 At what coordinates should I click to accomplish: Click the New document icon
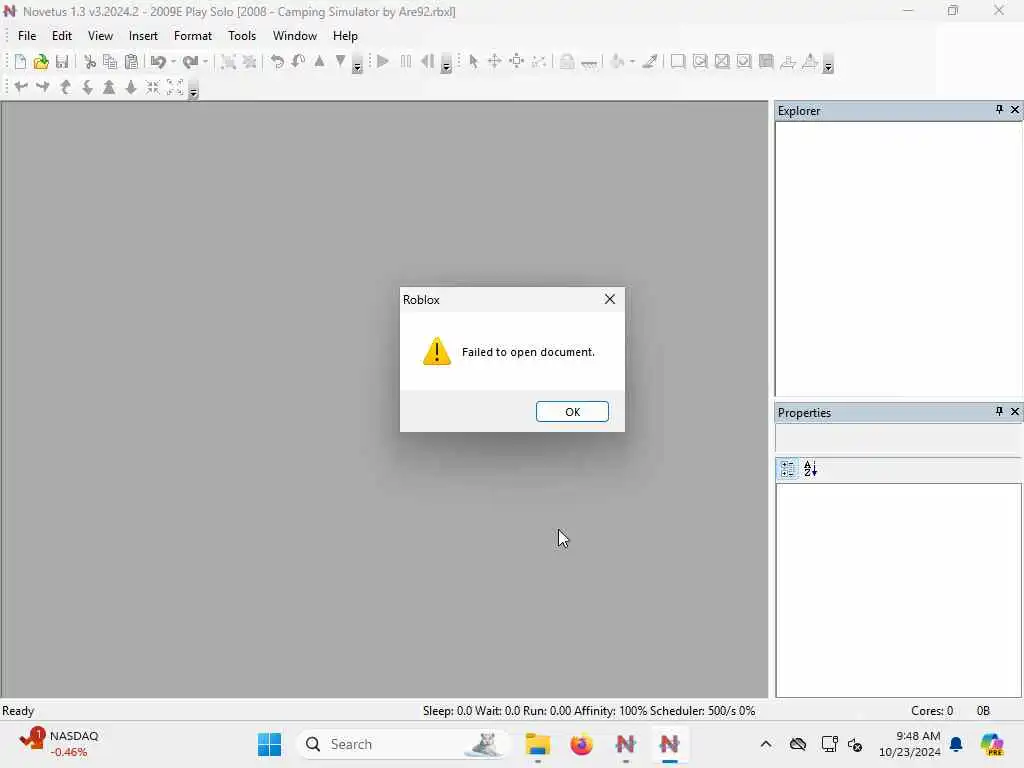pos(20,62)
